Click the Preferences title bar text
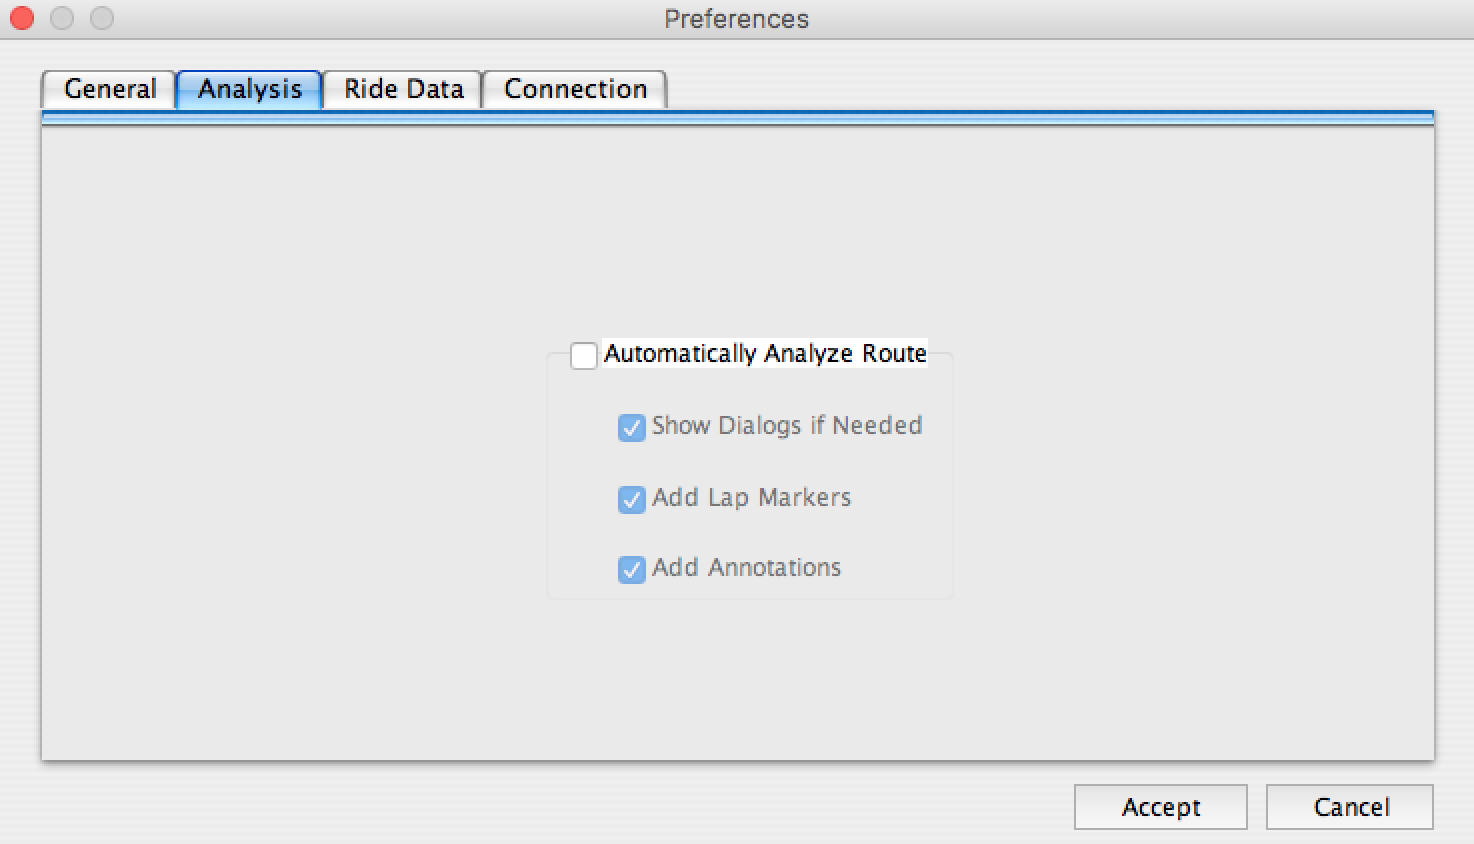Viewport: 1474px width, 844px height. 736,19
